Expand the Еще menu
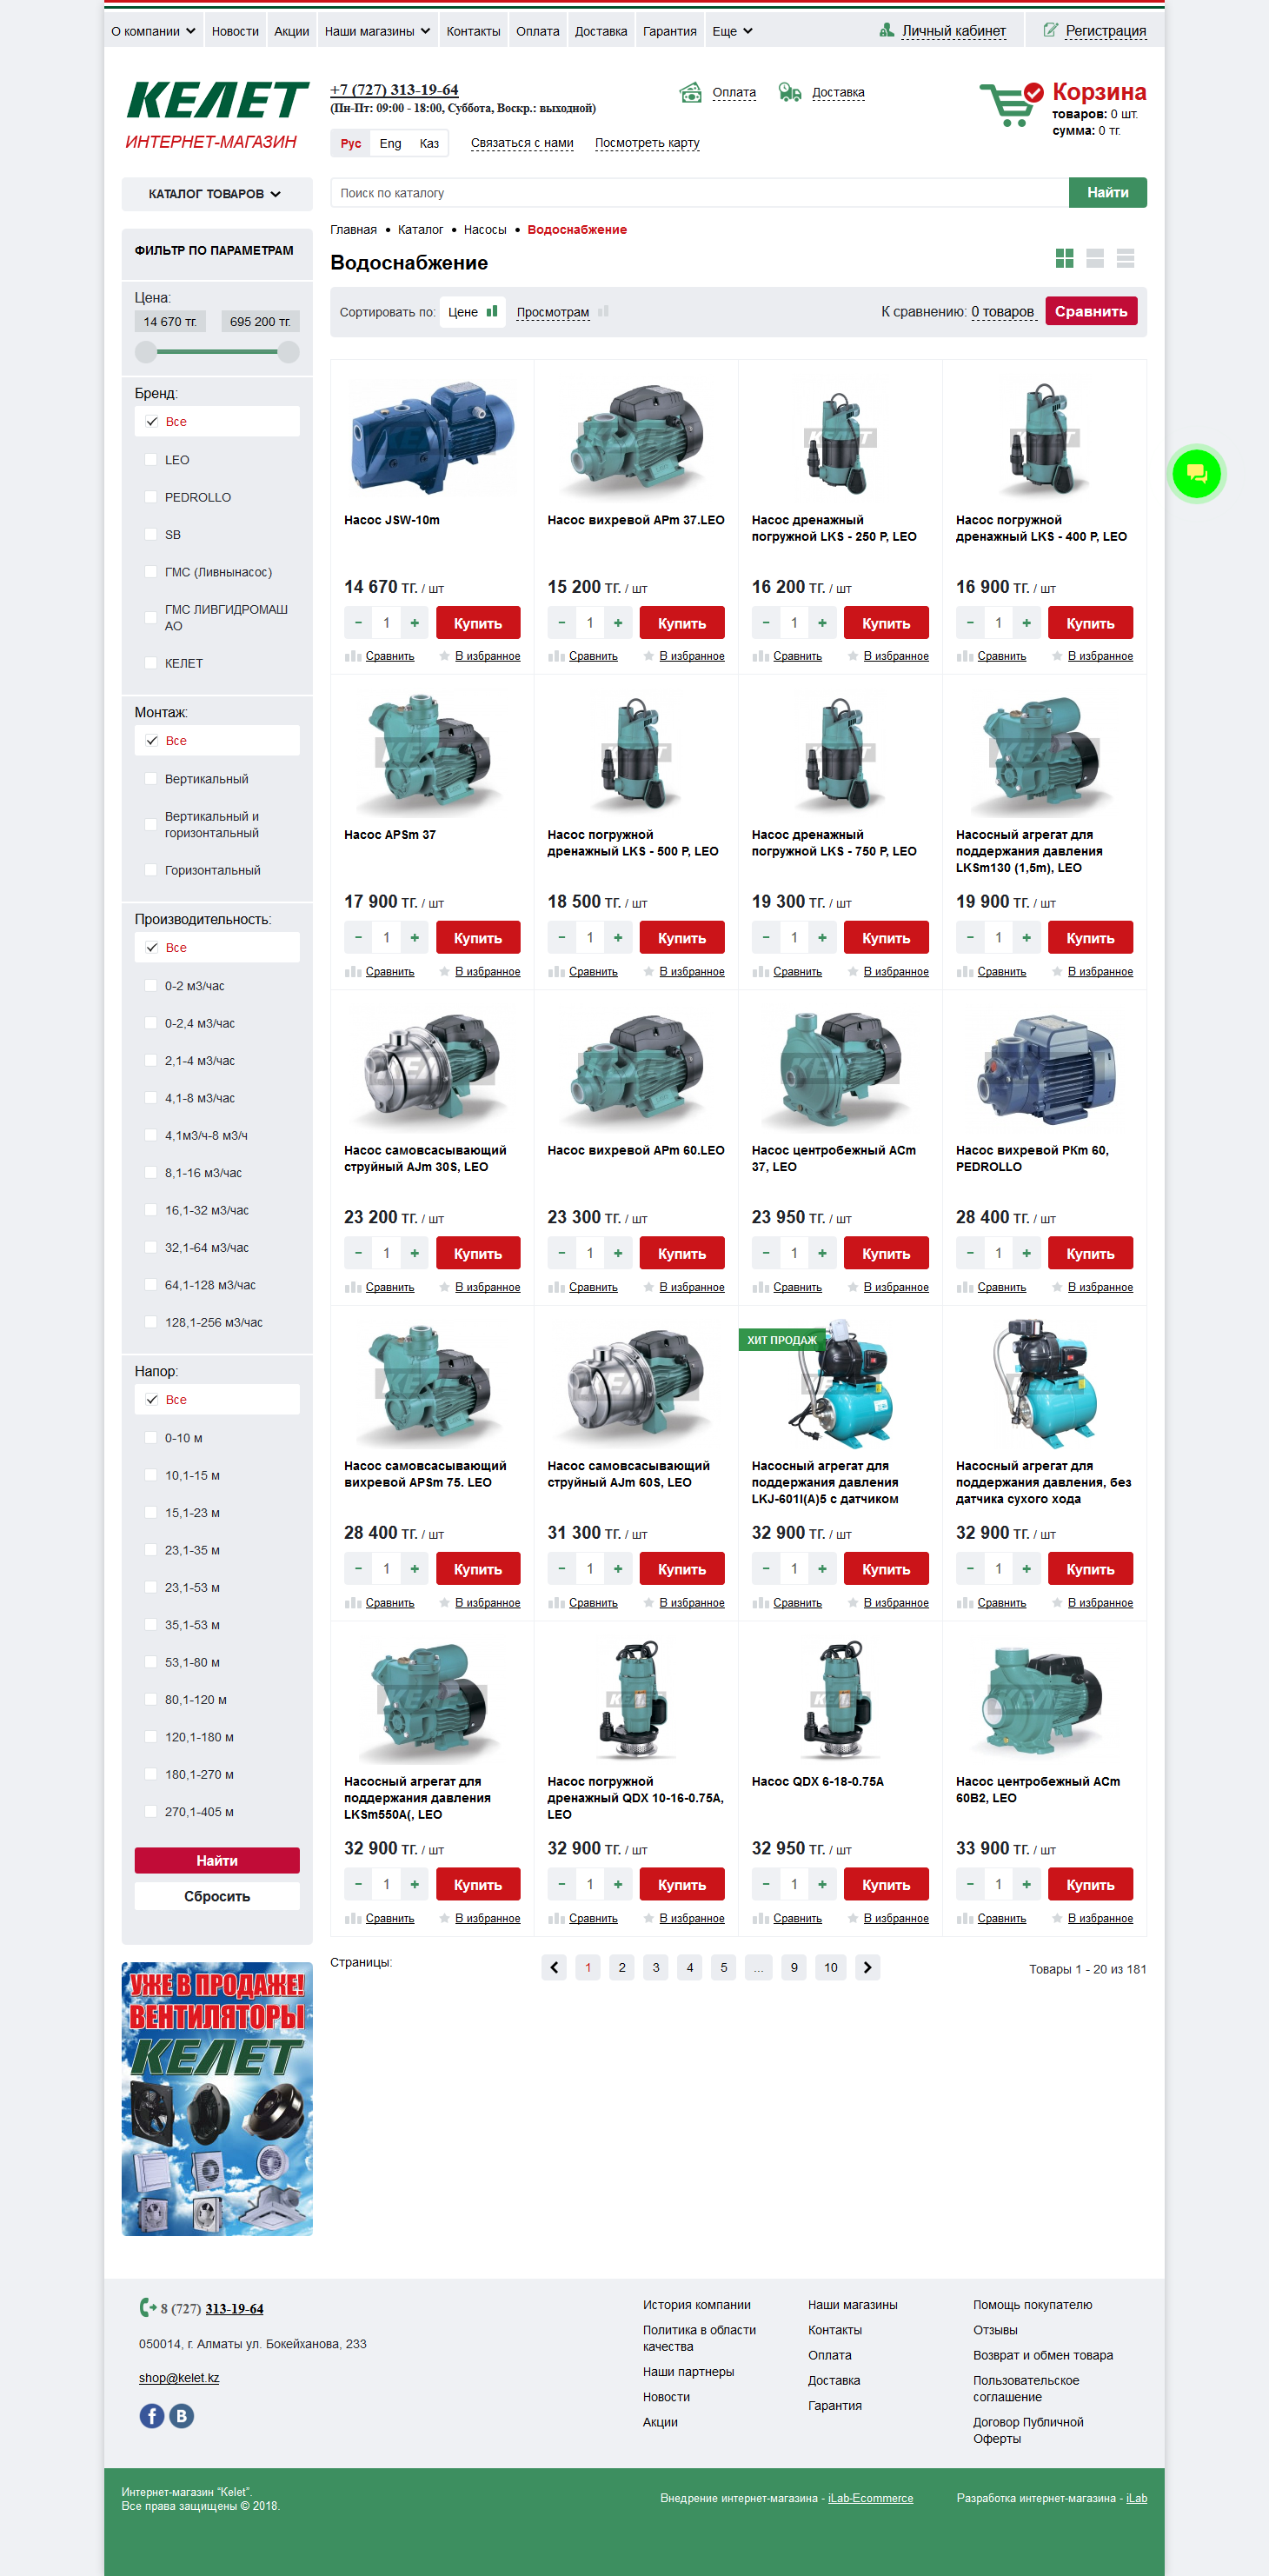Viewport: 1269px width, 2576px height. tap(732, 31)
